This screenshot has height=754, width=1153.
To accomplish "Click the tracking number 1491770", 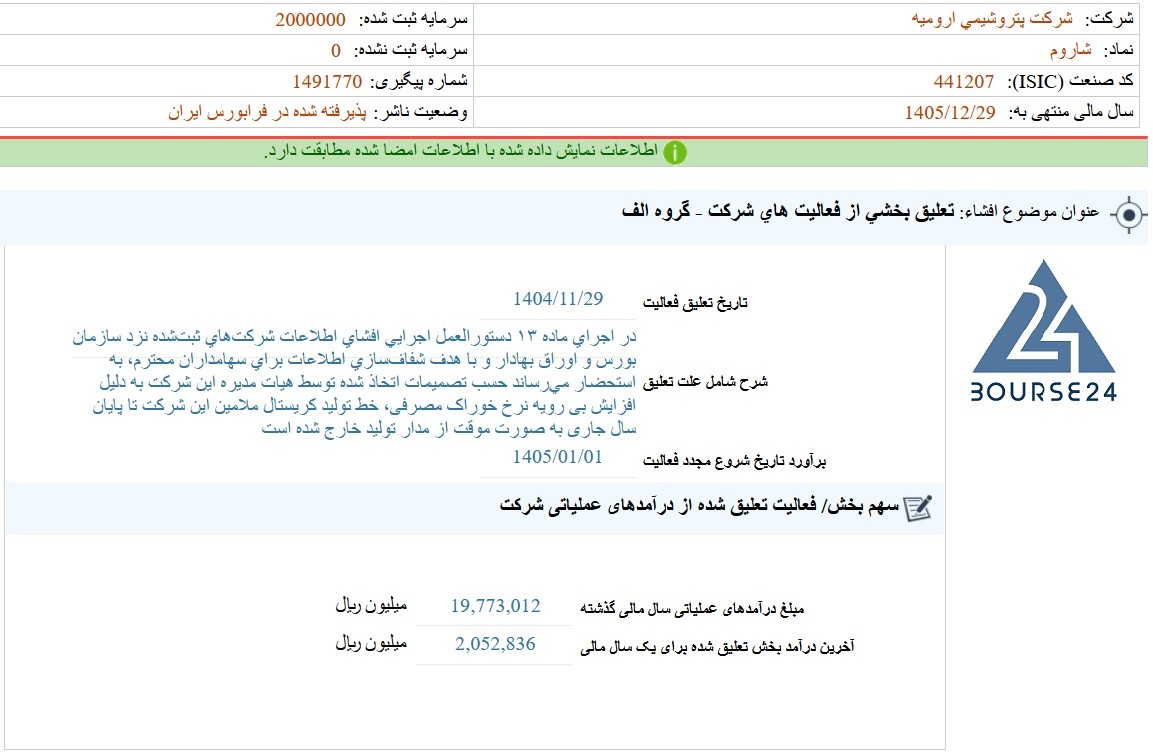I will tap(327, 81).
